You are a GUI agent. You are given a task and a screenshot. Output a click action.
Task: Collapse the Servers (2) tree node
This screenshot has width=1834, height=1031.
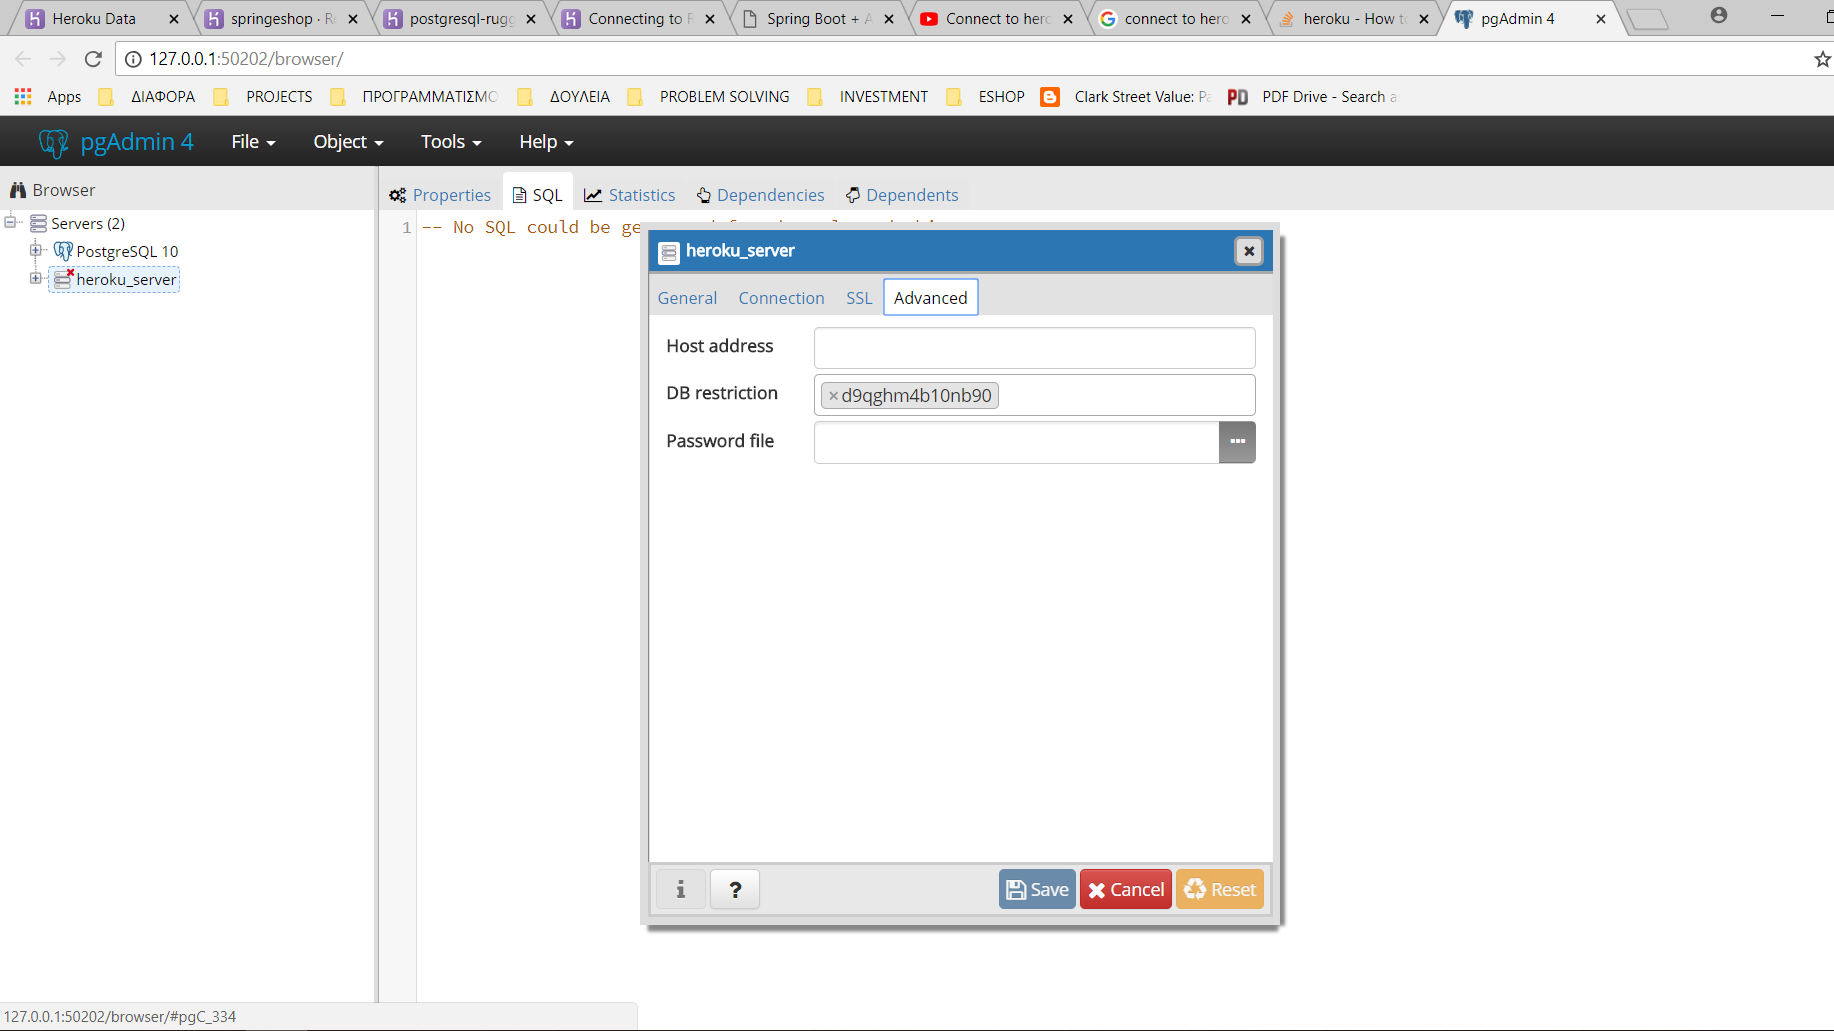pos(12,222)
